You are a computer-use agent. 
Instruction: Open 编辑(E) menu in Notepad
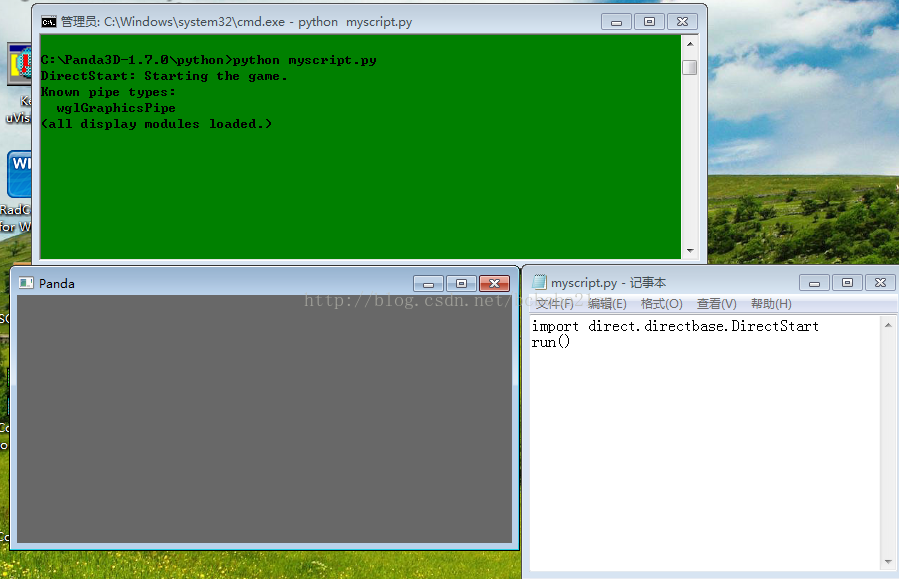(x=607, y=303)
